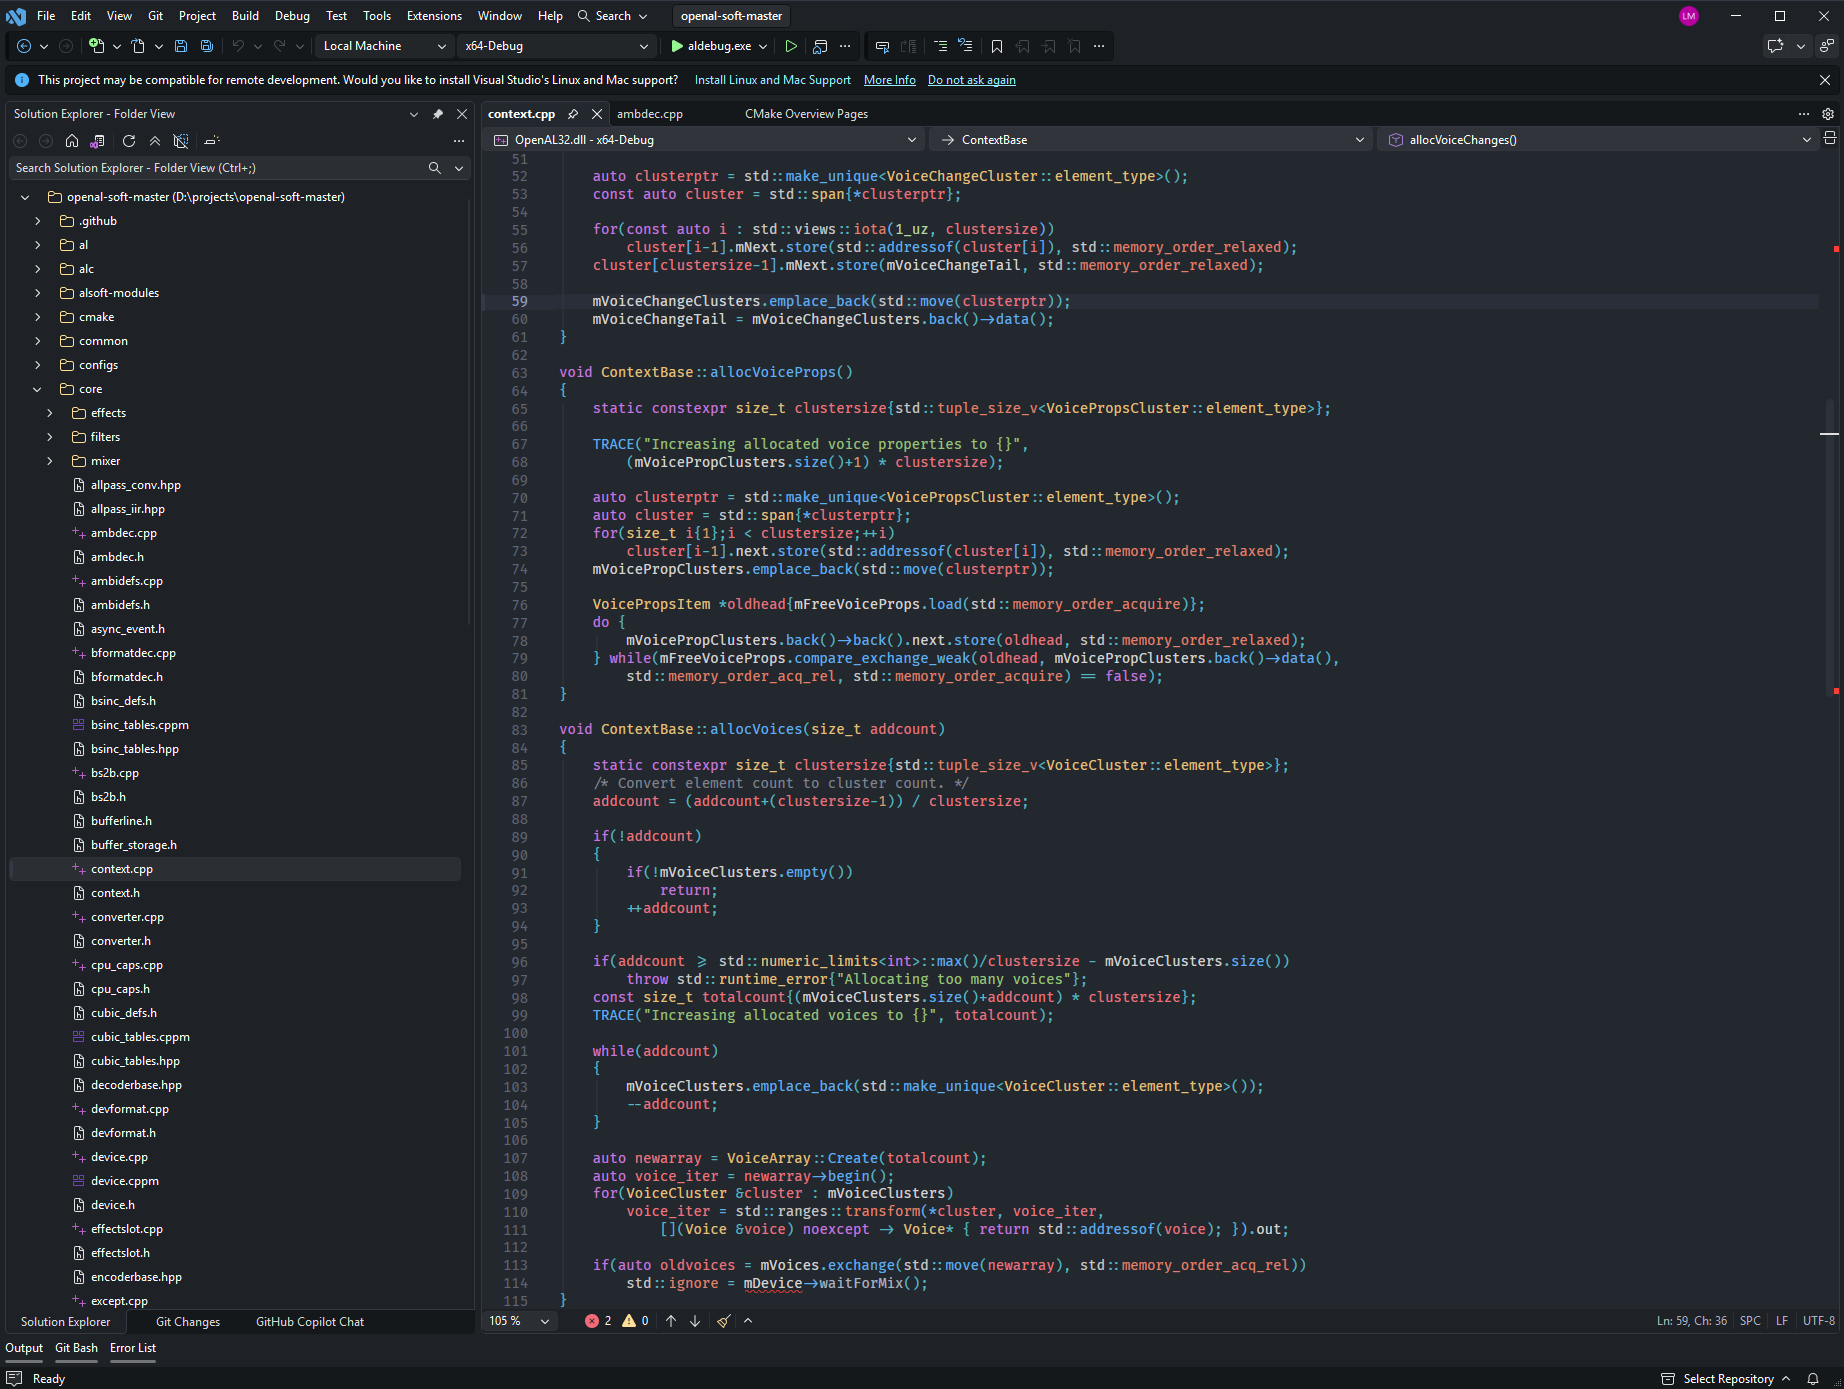
Task: Start aldebug.exe with the green play button
Action: [710, 46]
